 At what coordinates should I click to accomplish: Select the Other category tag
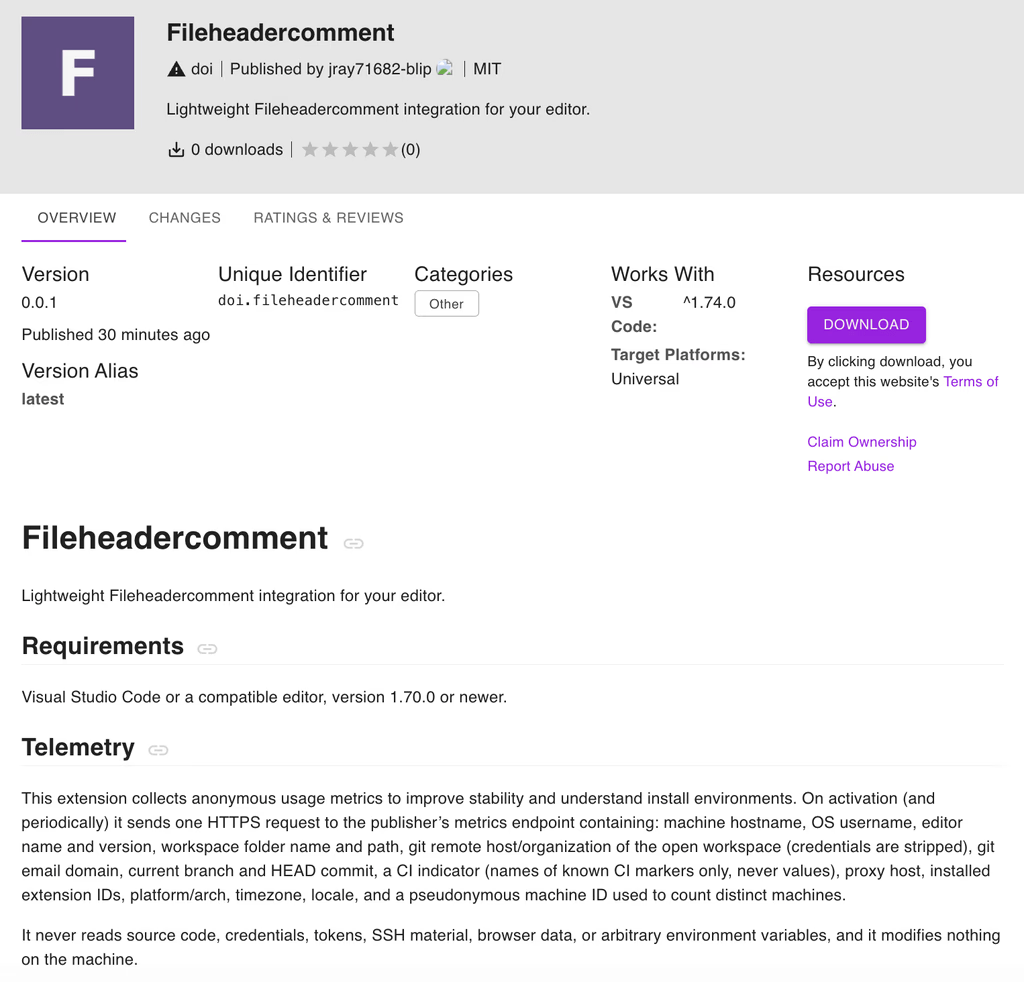(447, 304)
